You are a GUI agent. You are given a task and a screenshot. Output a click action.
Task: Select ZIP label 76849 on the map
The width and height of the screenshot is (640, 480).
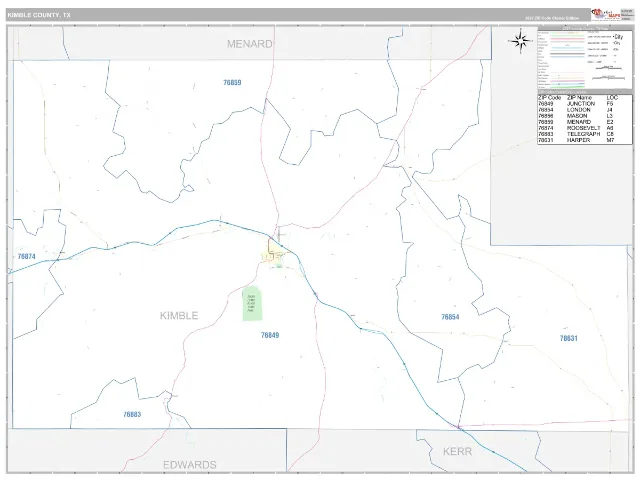click(x=270, y=335)
